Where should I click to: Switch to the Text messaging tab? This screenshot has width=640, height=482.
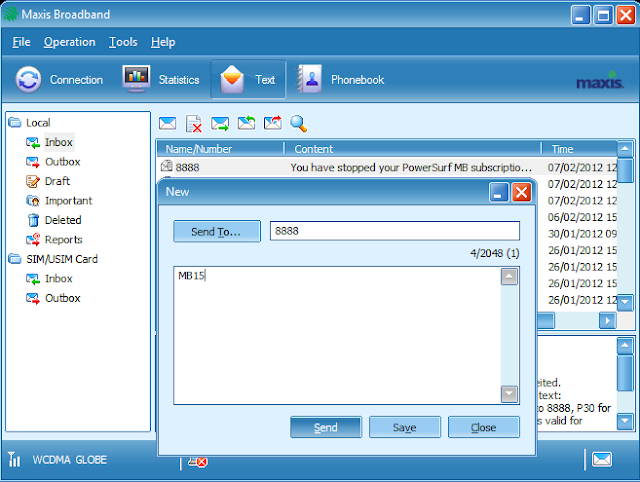[248, 80]
